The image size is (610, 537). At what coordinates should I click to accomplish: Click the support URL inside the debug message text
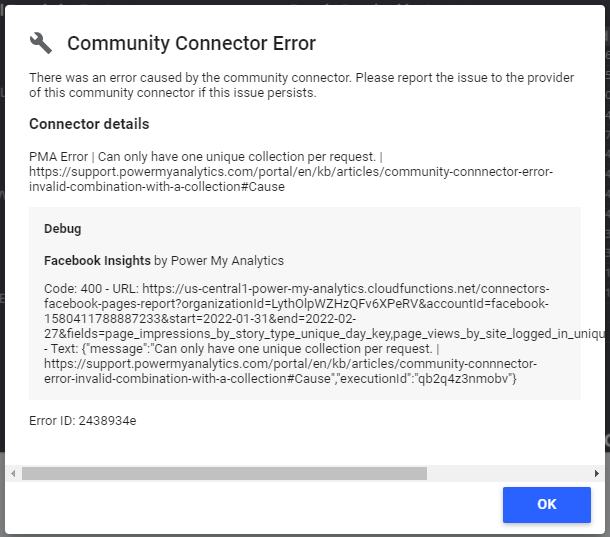[x=290, y=363]
